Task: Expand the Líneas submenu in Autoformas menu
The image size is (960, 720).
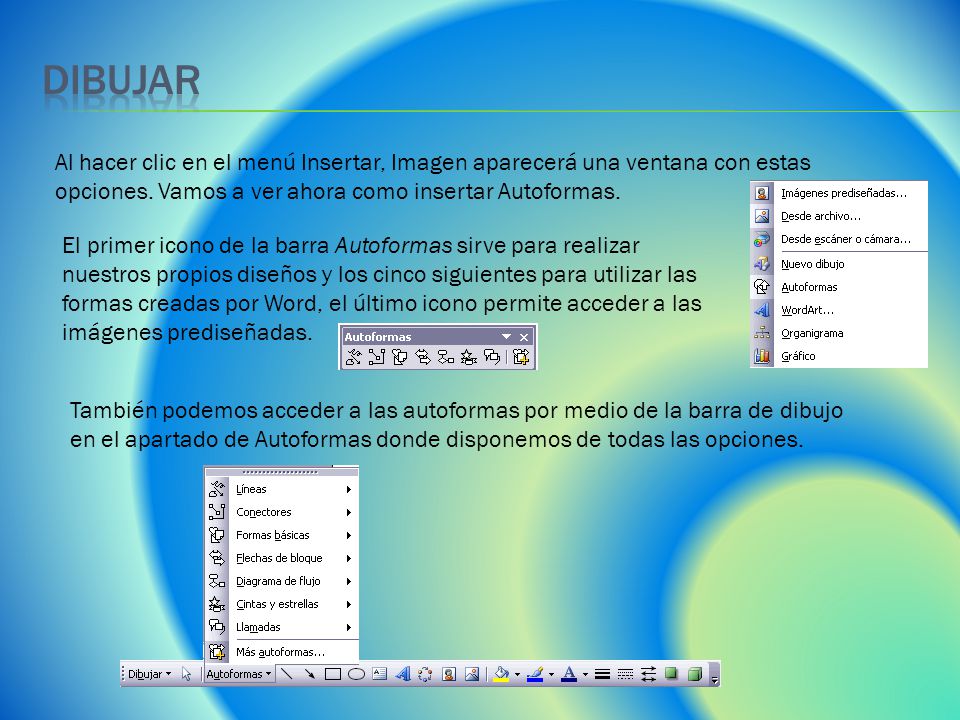Action: 282,489
